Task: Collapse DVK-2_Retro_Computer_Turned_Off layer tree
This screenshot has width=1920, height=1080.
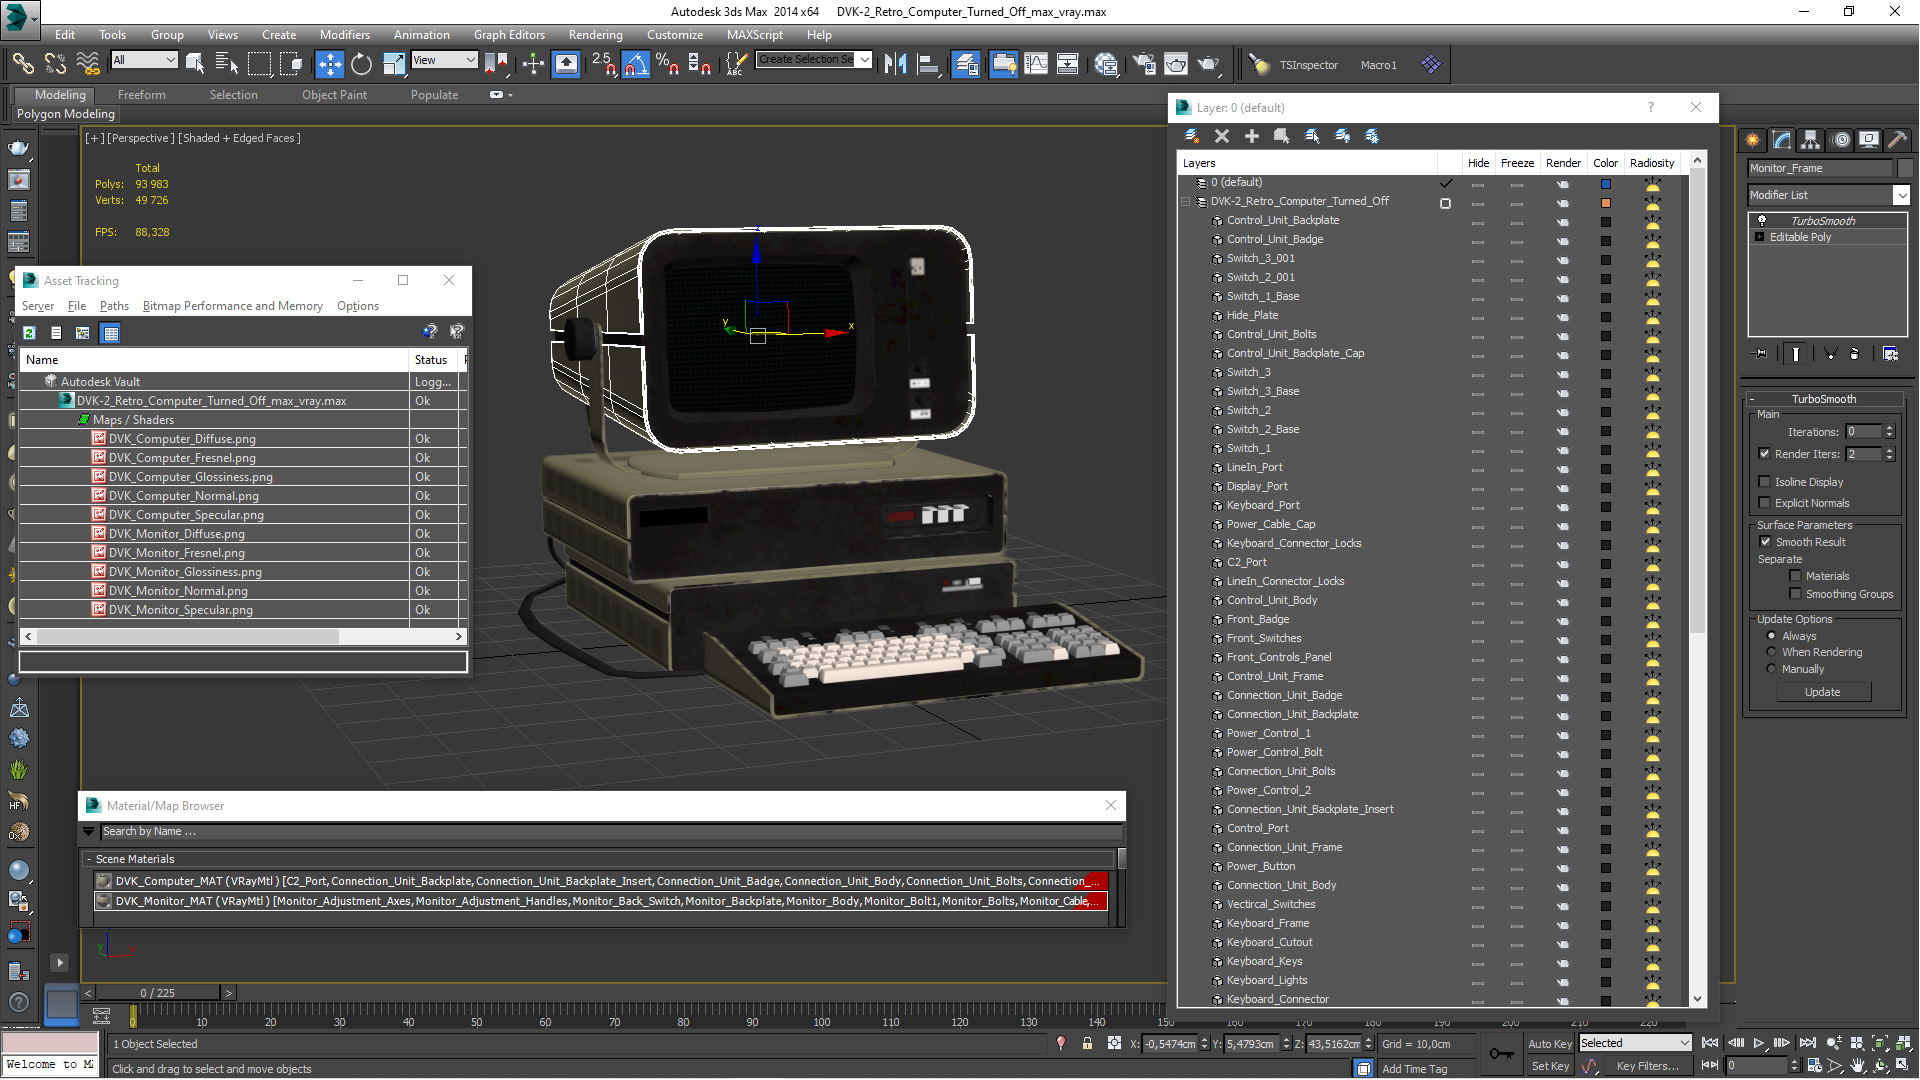Action: point(1186,202)
